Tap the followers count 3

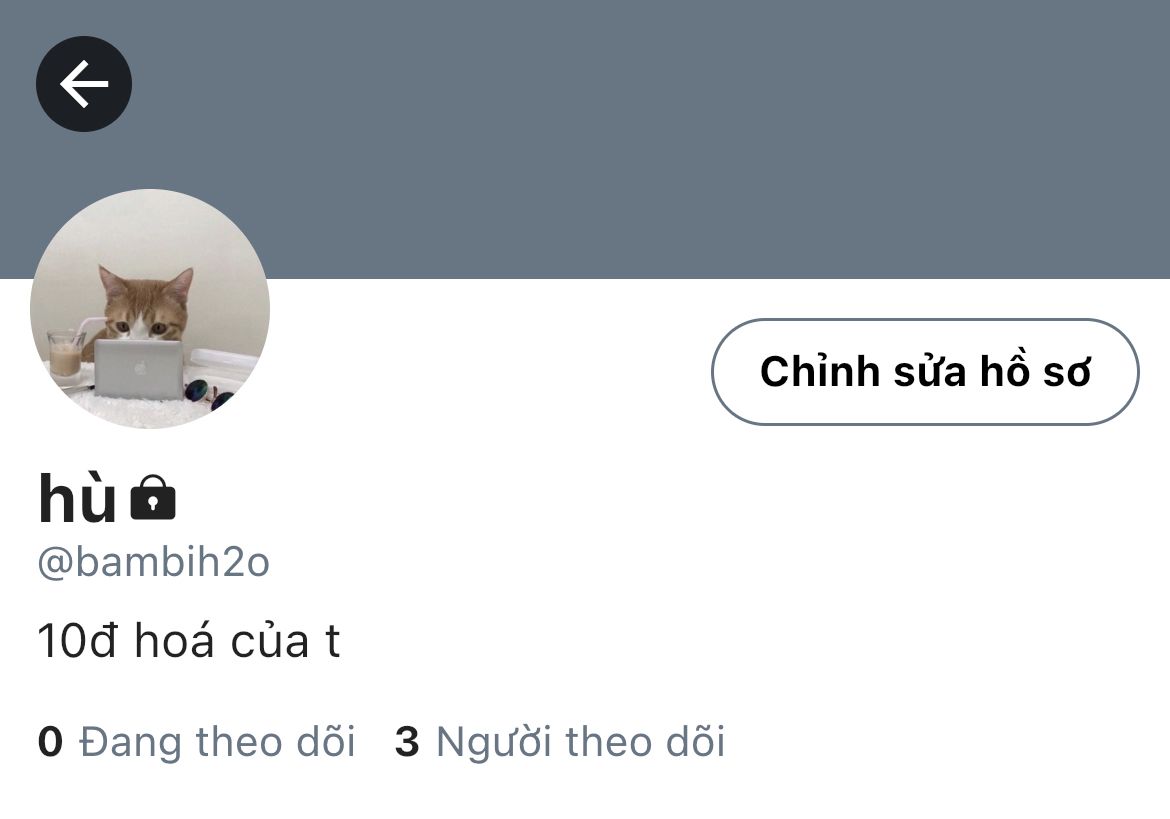coord(407,741)
